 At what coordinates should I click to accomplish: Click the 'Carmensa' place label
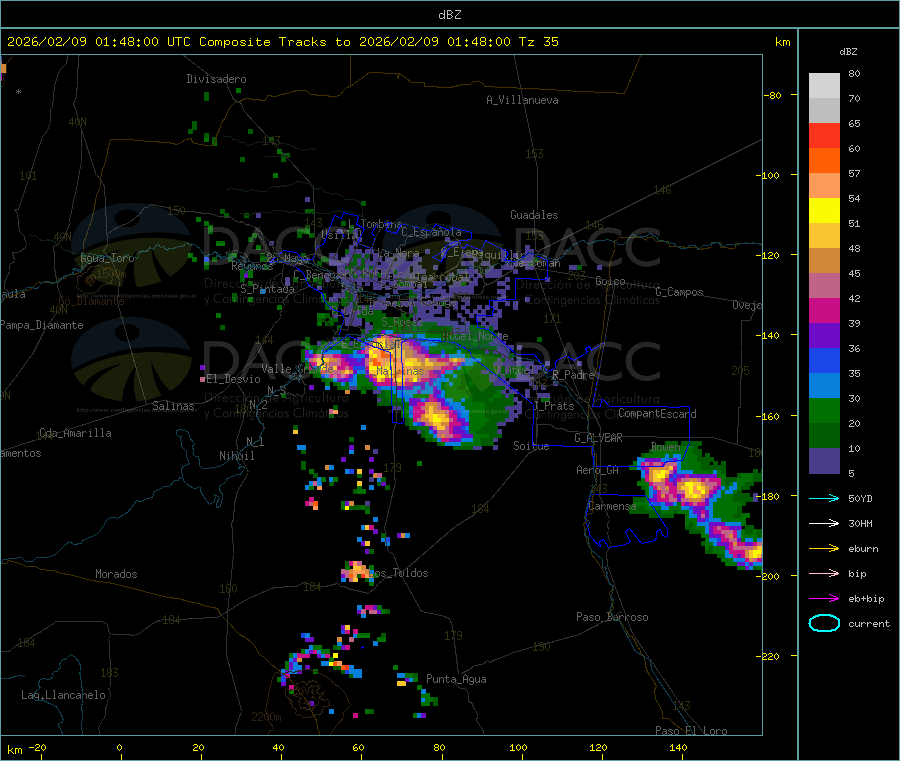612,506
